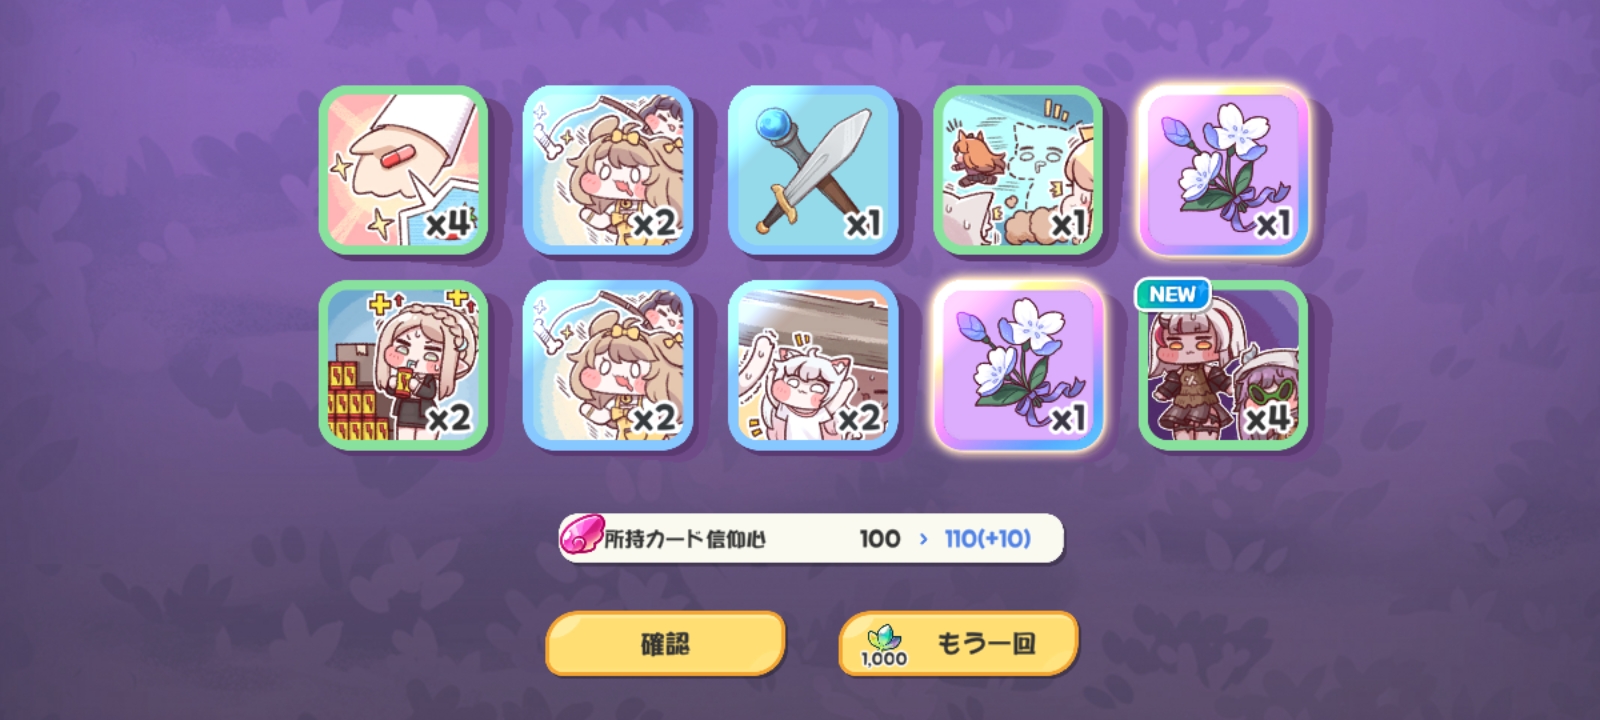Click the arrow between faith values

(923, 539)
